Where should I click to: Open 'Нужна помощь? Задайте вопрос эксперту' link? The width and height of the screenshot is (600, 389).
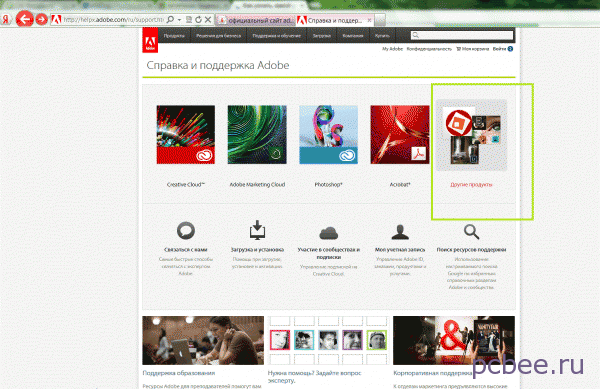[314, 376]
